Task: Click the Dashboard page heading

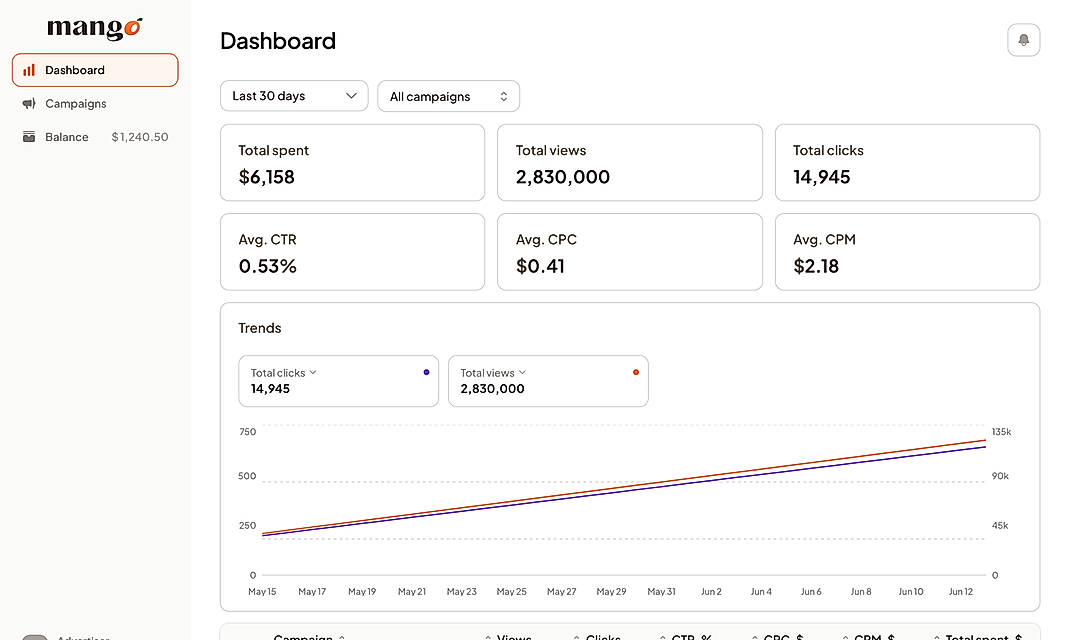Action: [278, 41]
